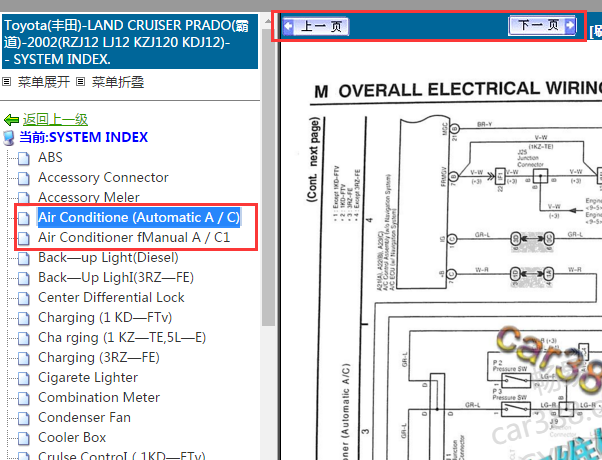
Task: Open Back—Up LighI(3RZ—FE) entry
Action: tap(116, 277)
